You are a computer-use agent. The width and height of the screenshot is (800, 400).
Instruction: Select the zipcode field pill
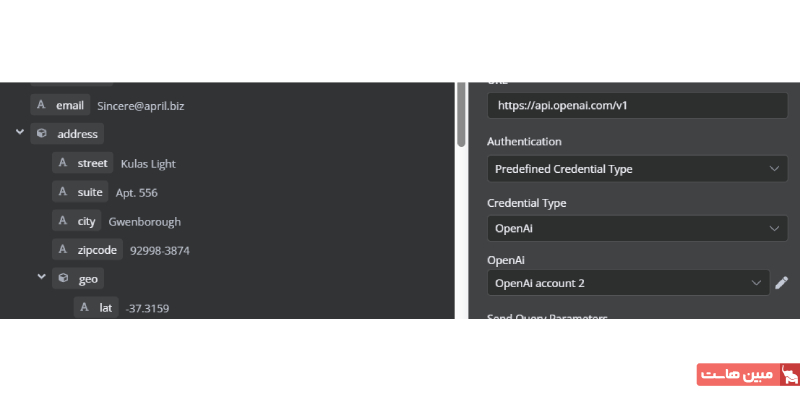pos(97,250)
